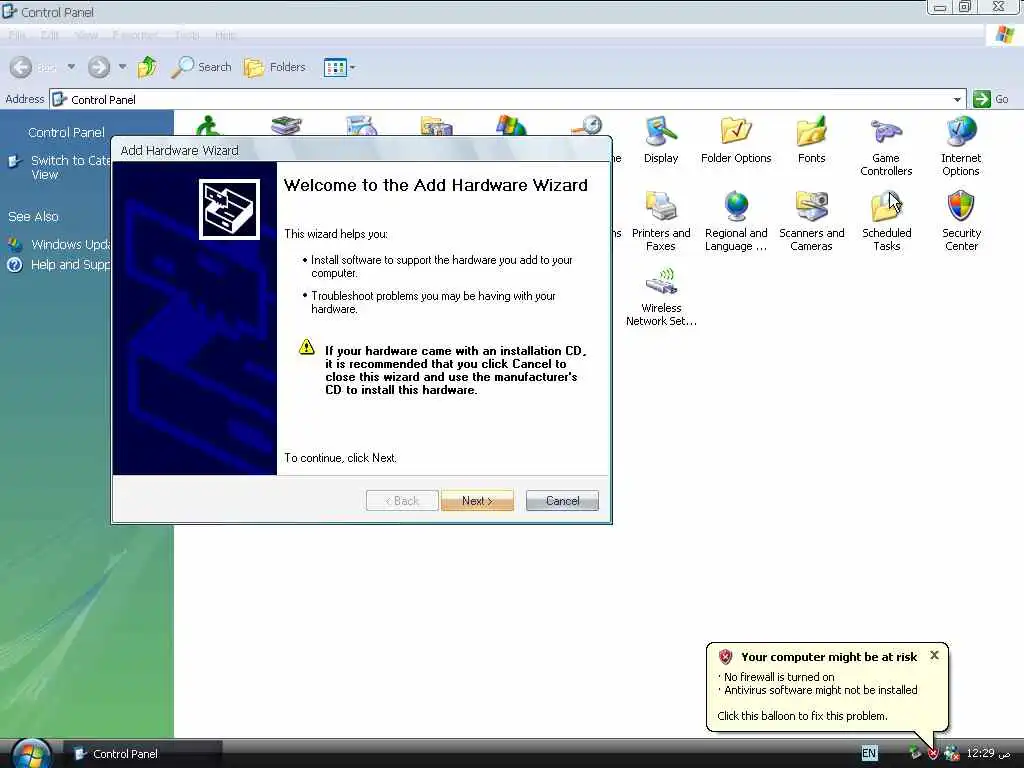
Task: Open Folder Options in Control Panel
Action: pos(736,140)
